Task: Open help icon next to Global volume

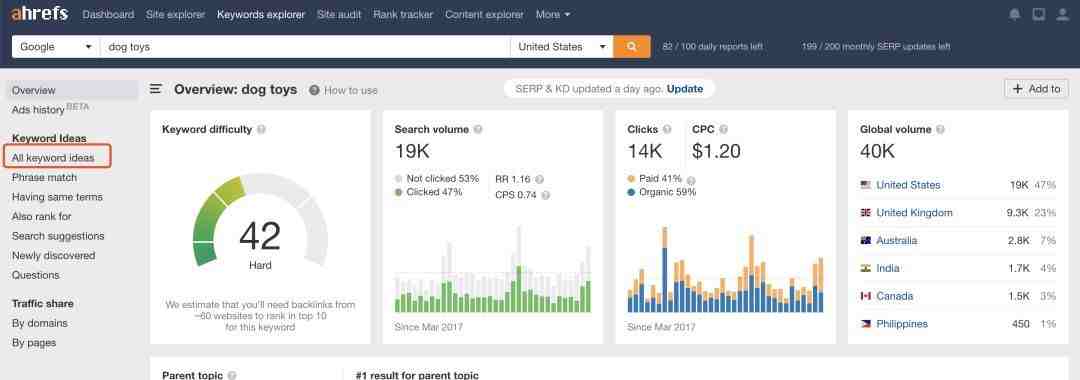Action: point(940,129)
